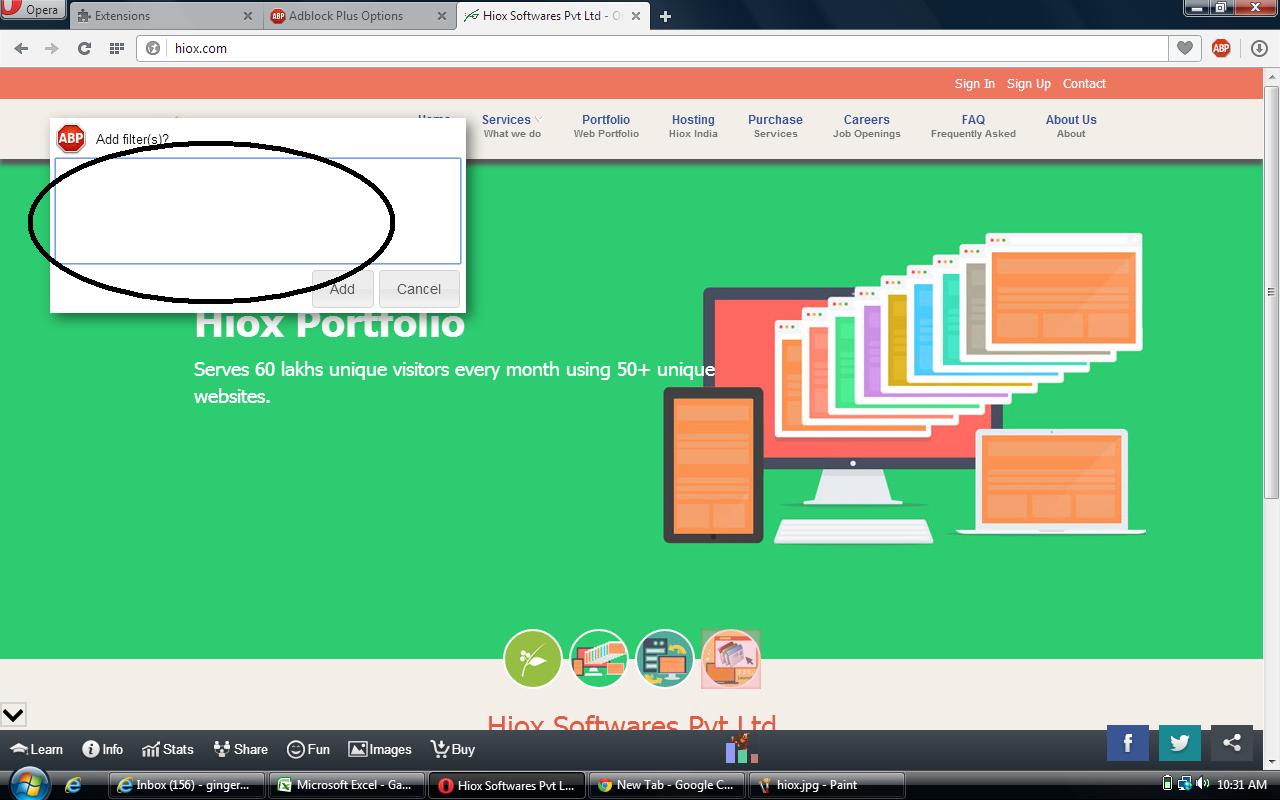
Task: Open the Contact link
Action: pyautogui.click(x=1084, y=84)
